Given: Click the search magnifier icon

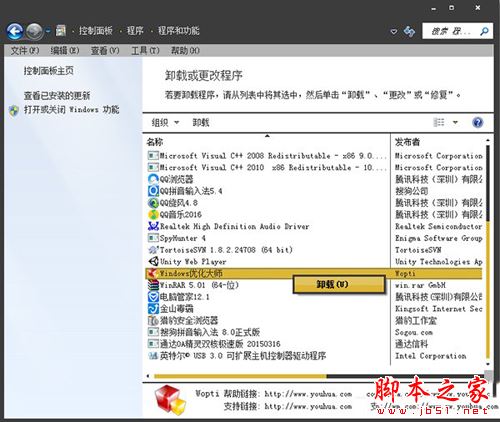Looking at the screenshot, I should pos(484,31).
